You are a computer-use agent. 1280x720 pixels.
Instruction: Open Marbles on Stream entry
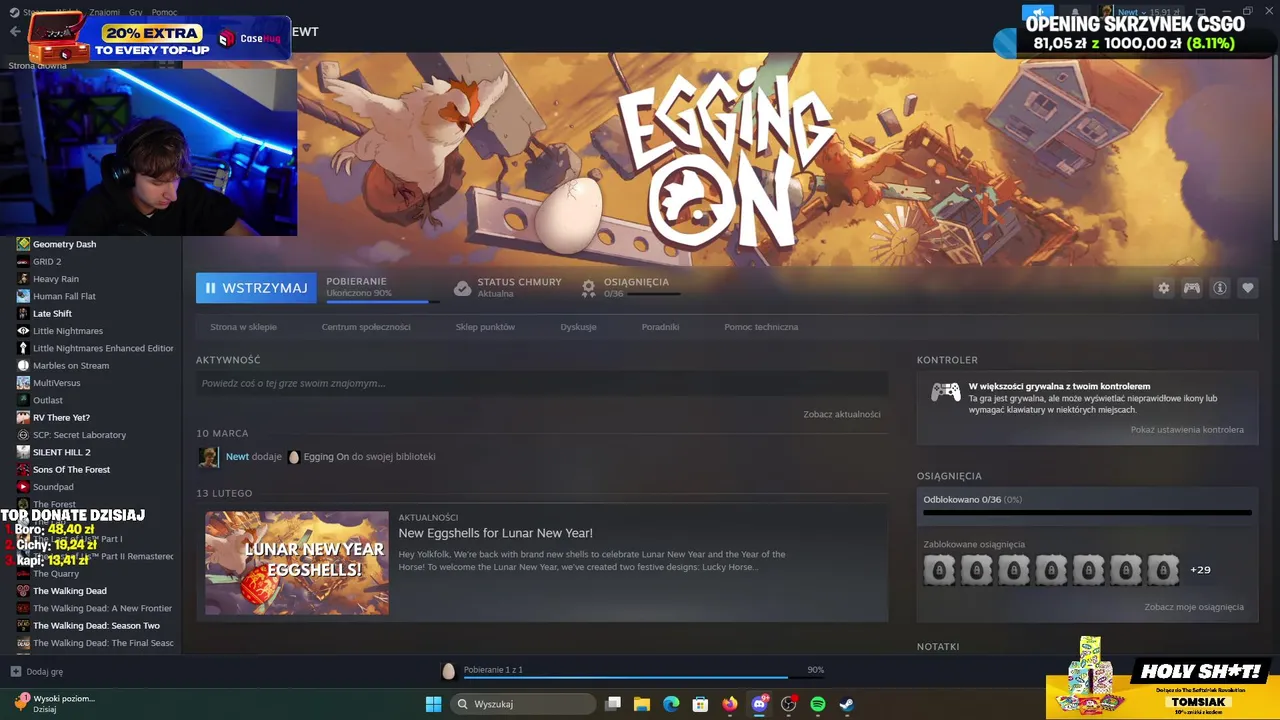tap(71, 366)
